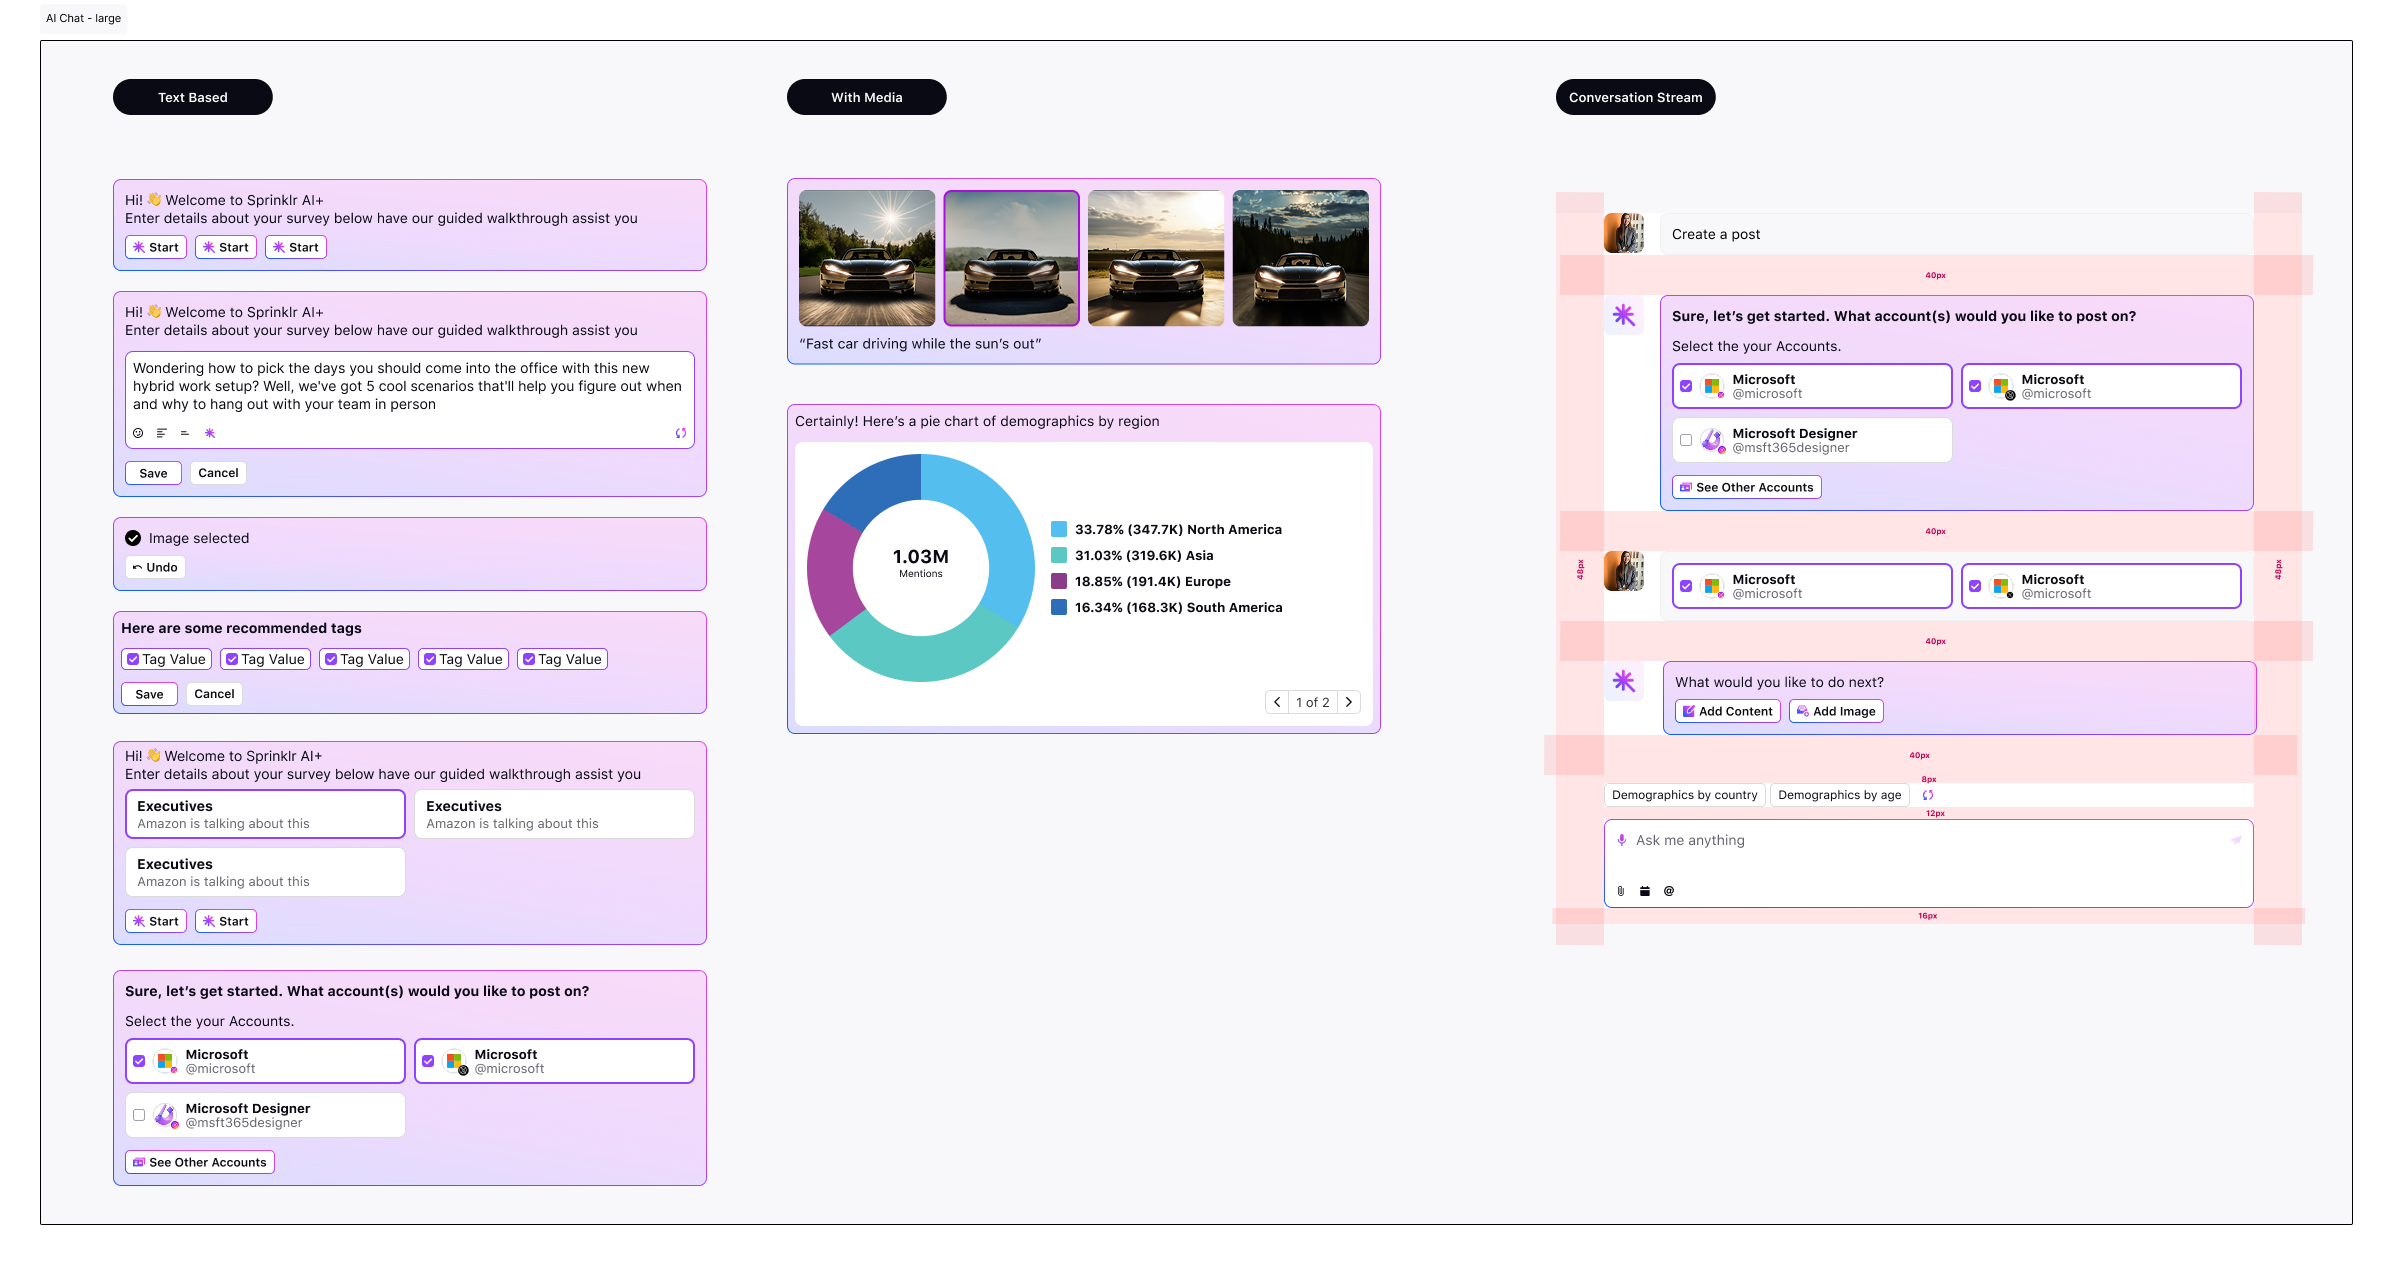Click Undo under Image selected
This screenshot has height=1265, width=2393.
155,567
